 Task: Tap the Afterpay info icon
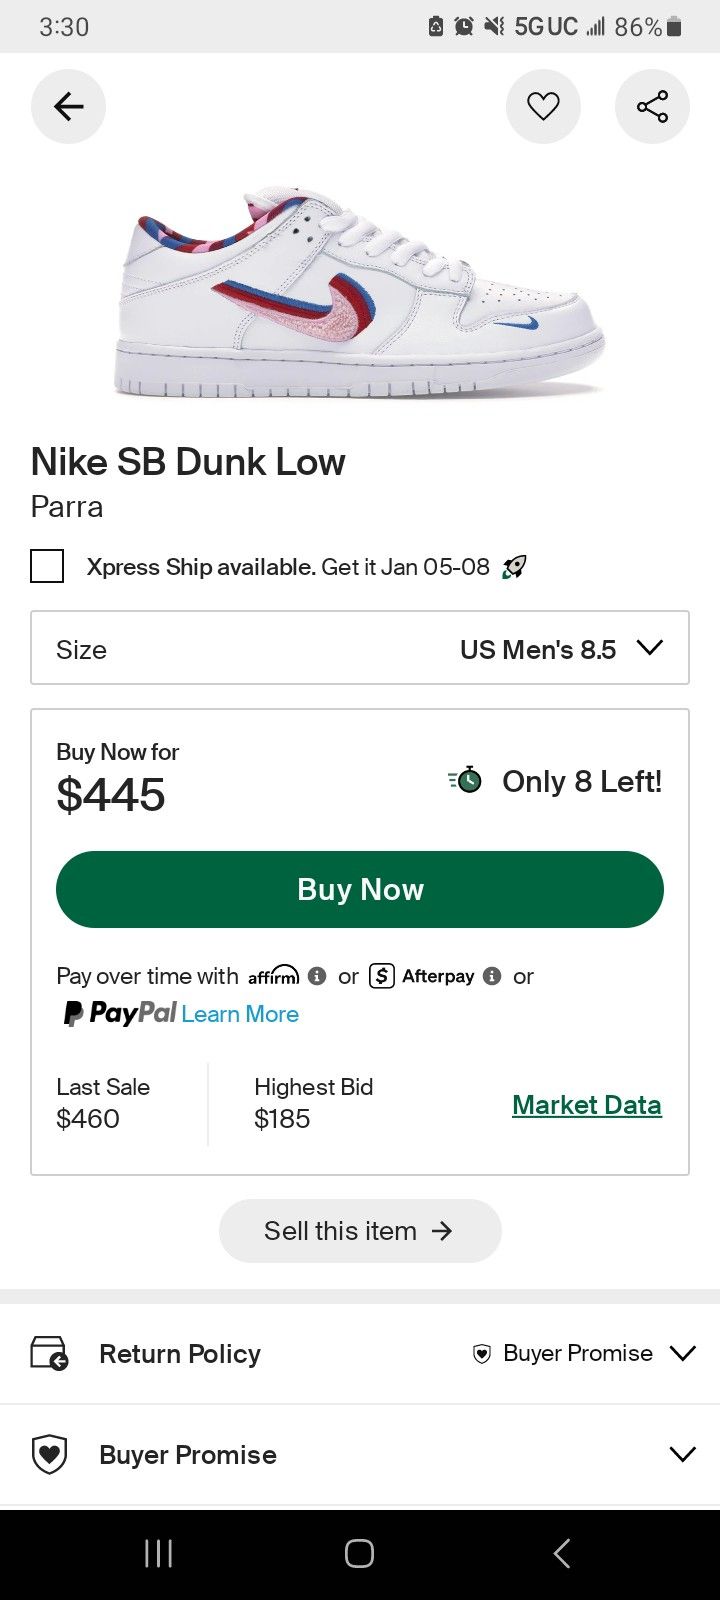pyautogui.click(x=492, y=976)
